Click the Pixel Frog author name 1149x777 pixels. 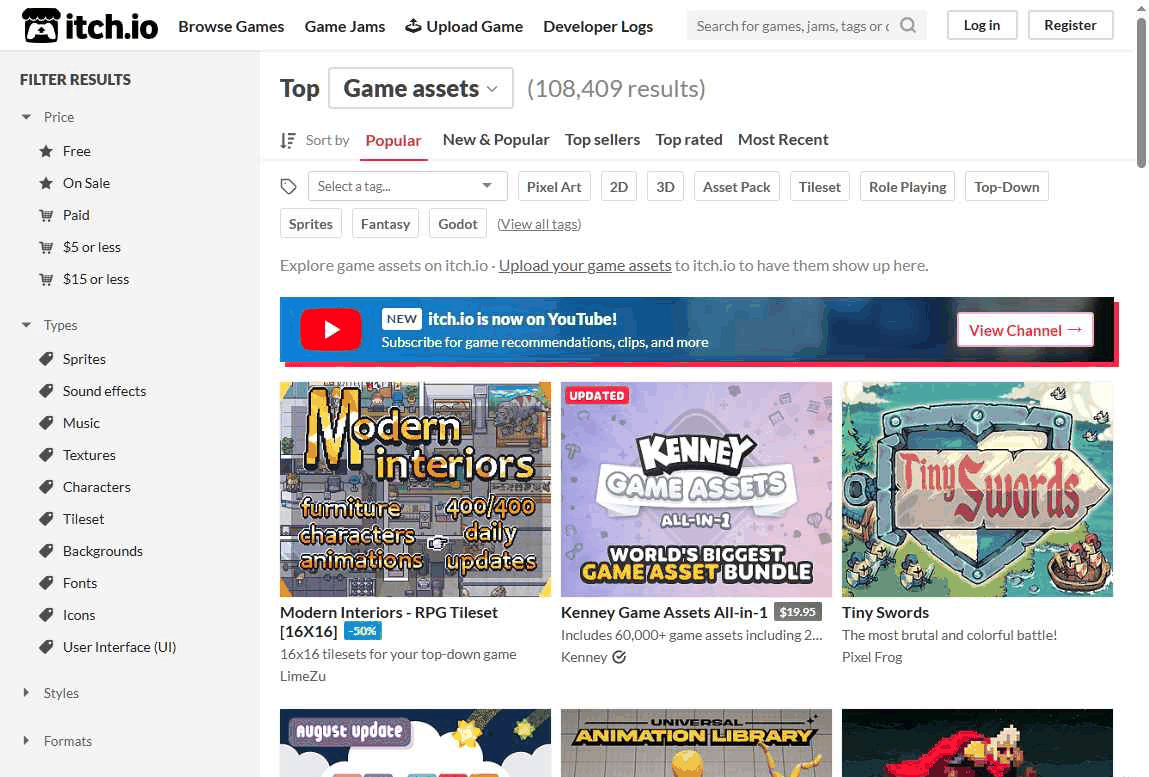click(x=872, y=657)
